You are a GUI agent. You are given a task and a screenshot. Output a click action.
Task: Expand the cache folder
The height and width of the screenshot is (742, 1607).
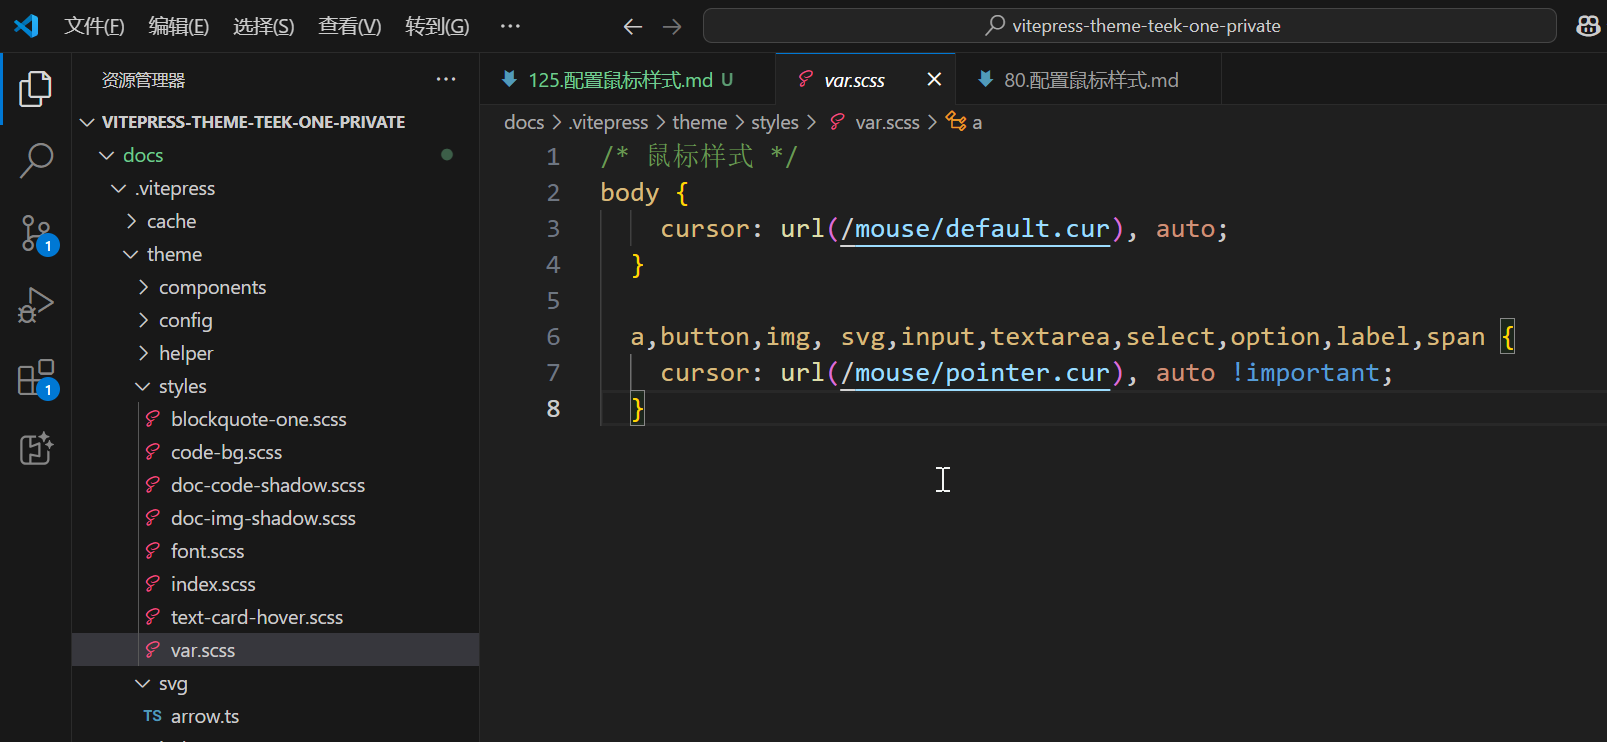click(275, 221)
